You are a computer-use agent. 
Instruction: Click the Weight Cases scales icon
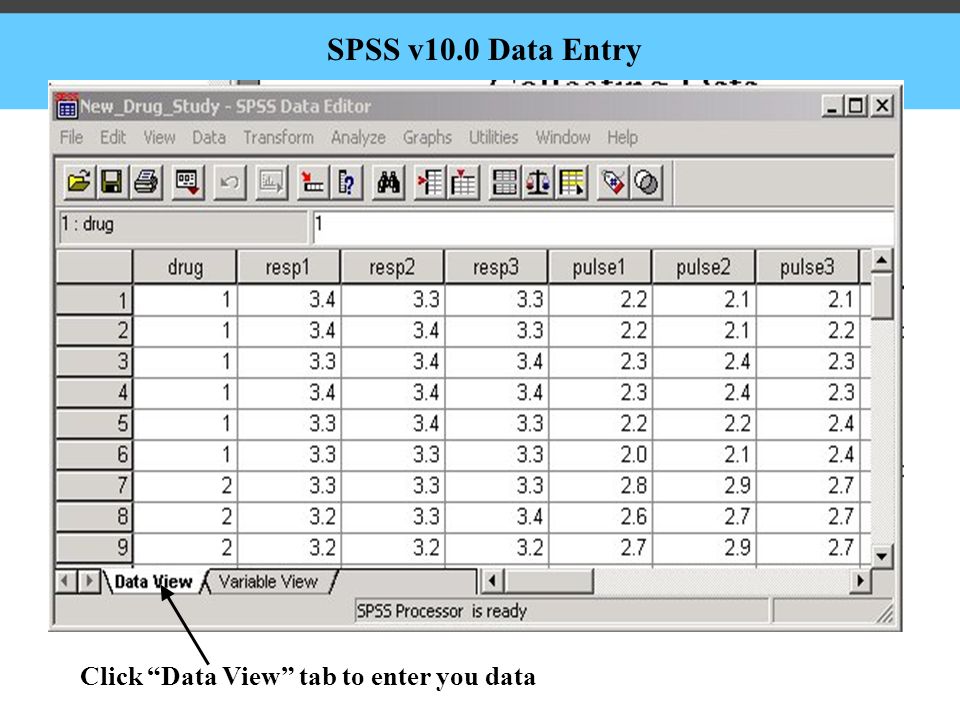point(538,182)
